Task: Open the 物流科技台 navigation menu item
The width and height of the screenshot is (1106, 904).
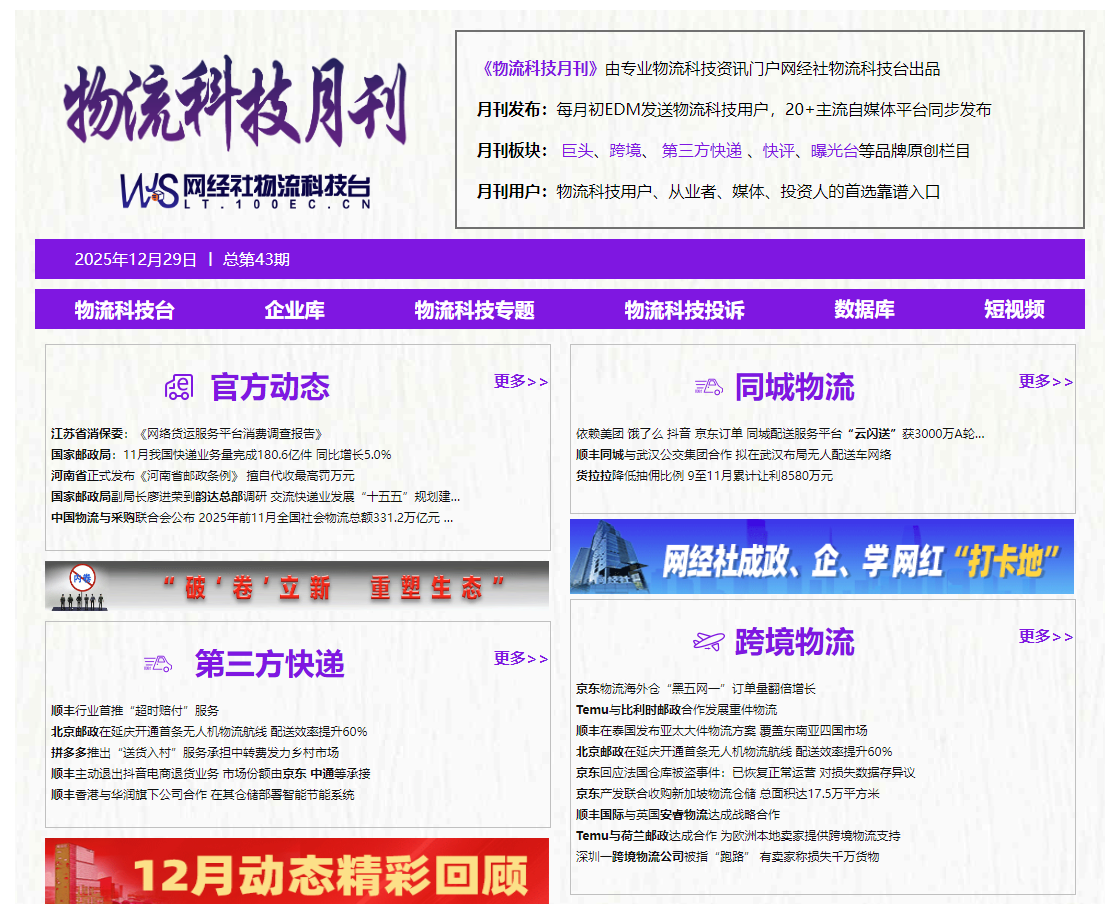Action: [124, 310]
